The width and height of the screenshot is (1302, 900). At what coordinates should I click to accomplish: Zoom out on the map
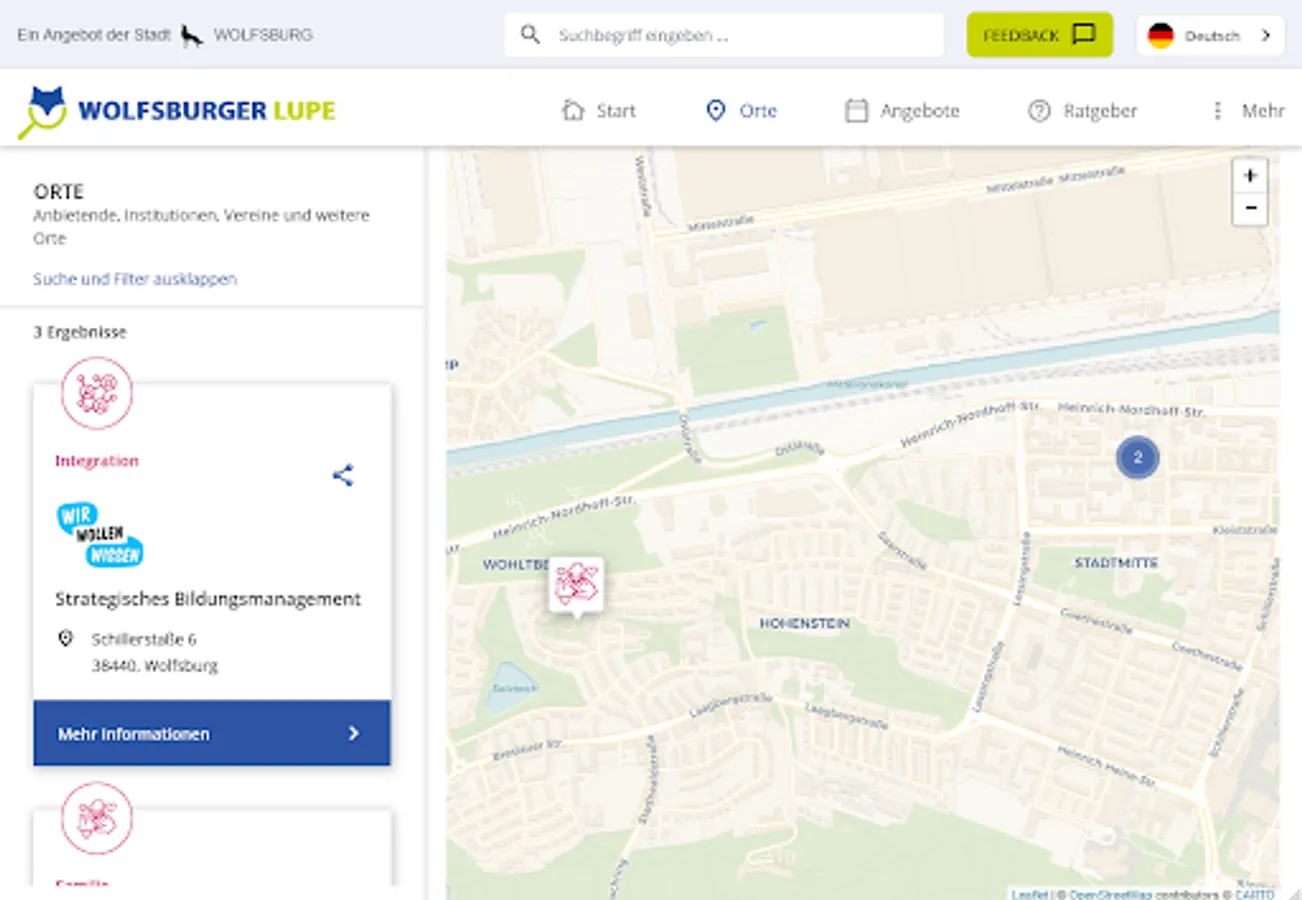(1250, 208)
